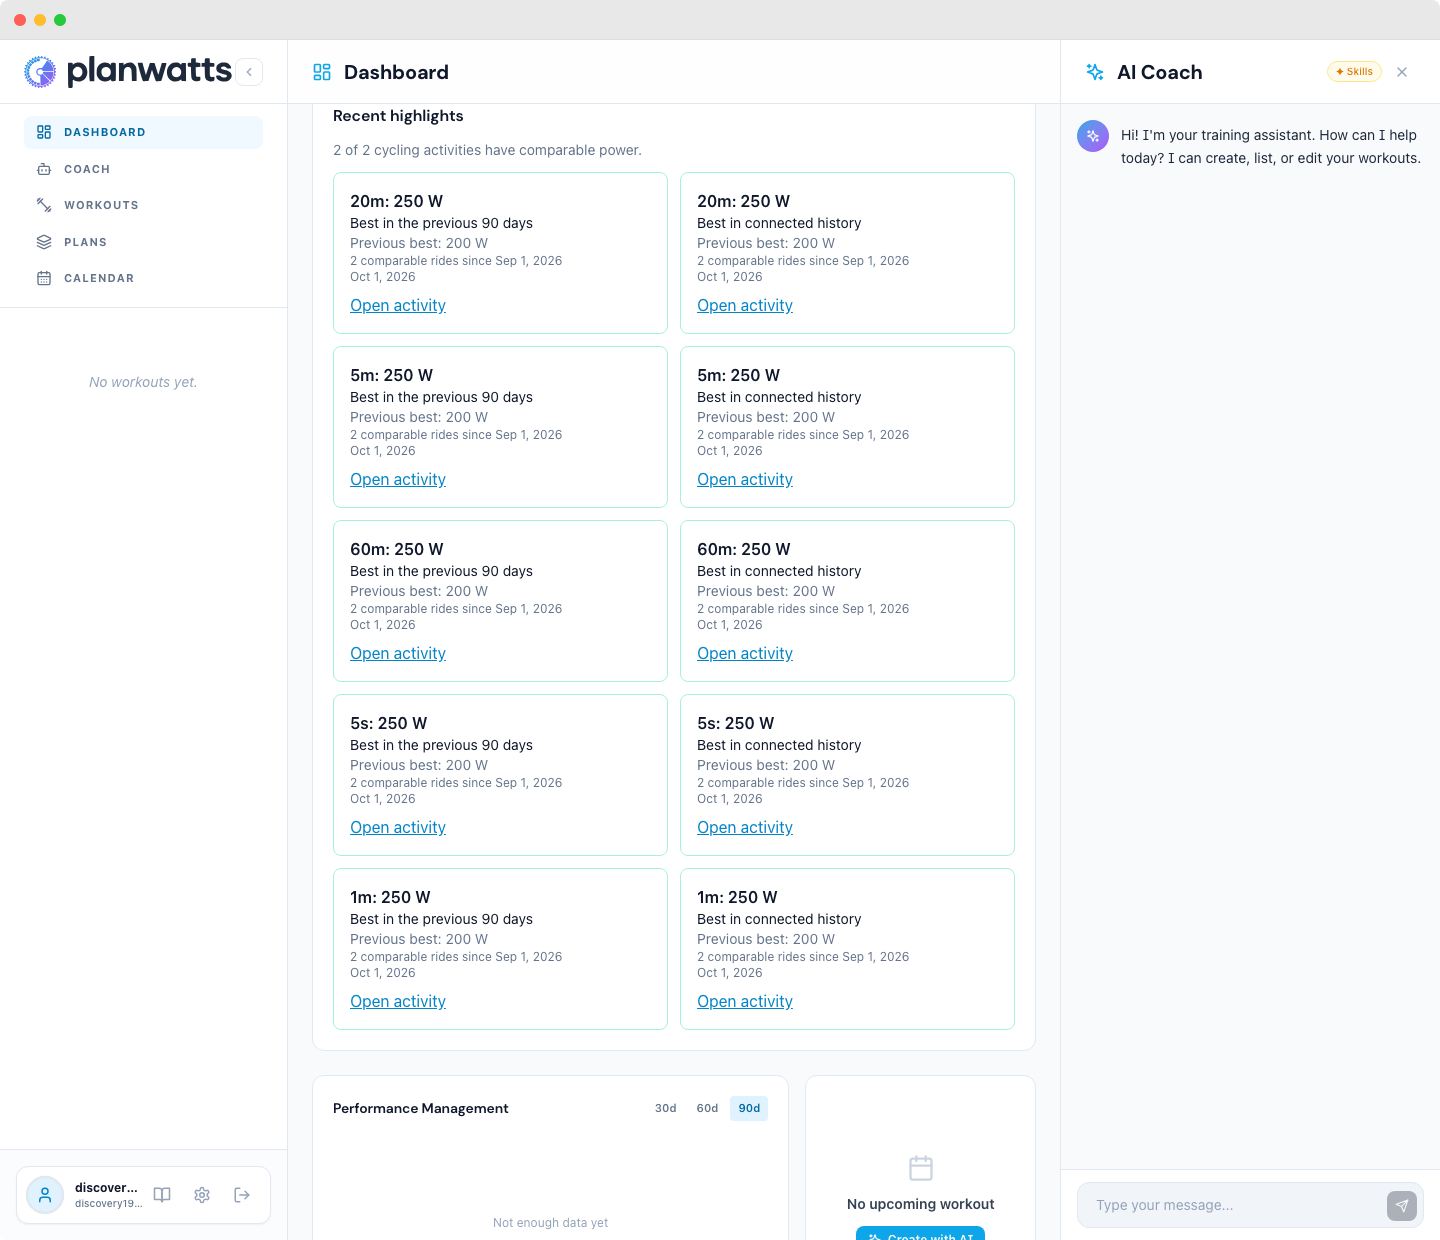Open activity for 60m best in connected history
Image resolution: width=1440 pixels, height=1240 pixels.
pyautogui.click(x=745, y=654)
